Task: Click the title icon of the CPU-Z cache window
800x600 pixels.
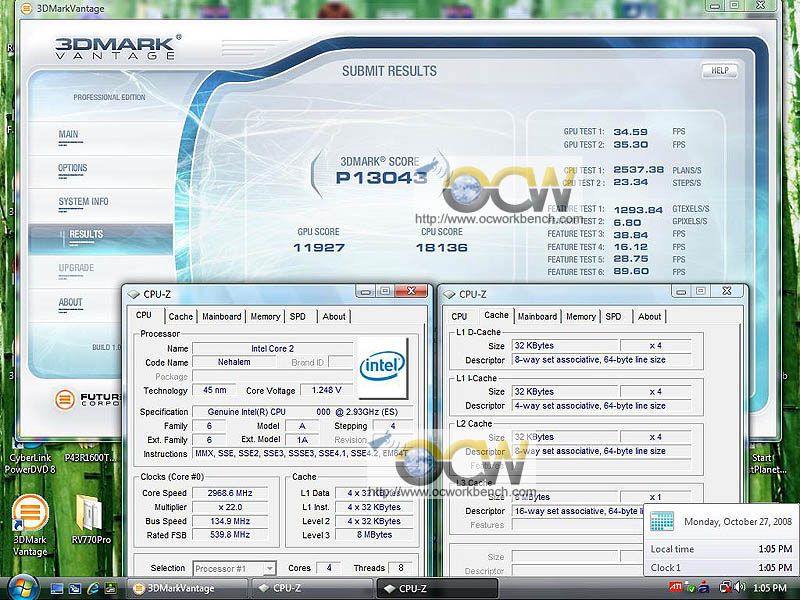Action: 449,294
